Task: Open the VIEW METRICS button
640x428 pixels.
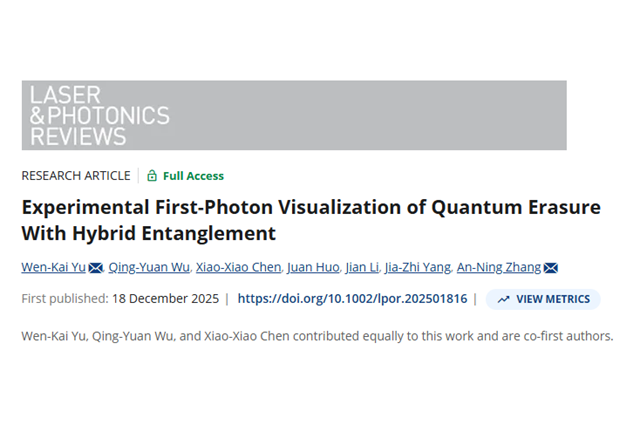Action: 543,299
